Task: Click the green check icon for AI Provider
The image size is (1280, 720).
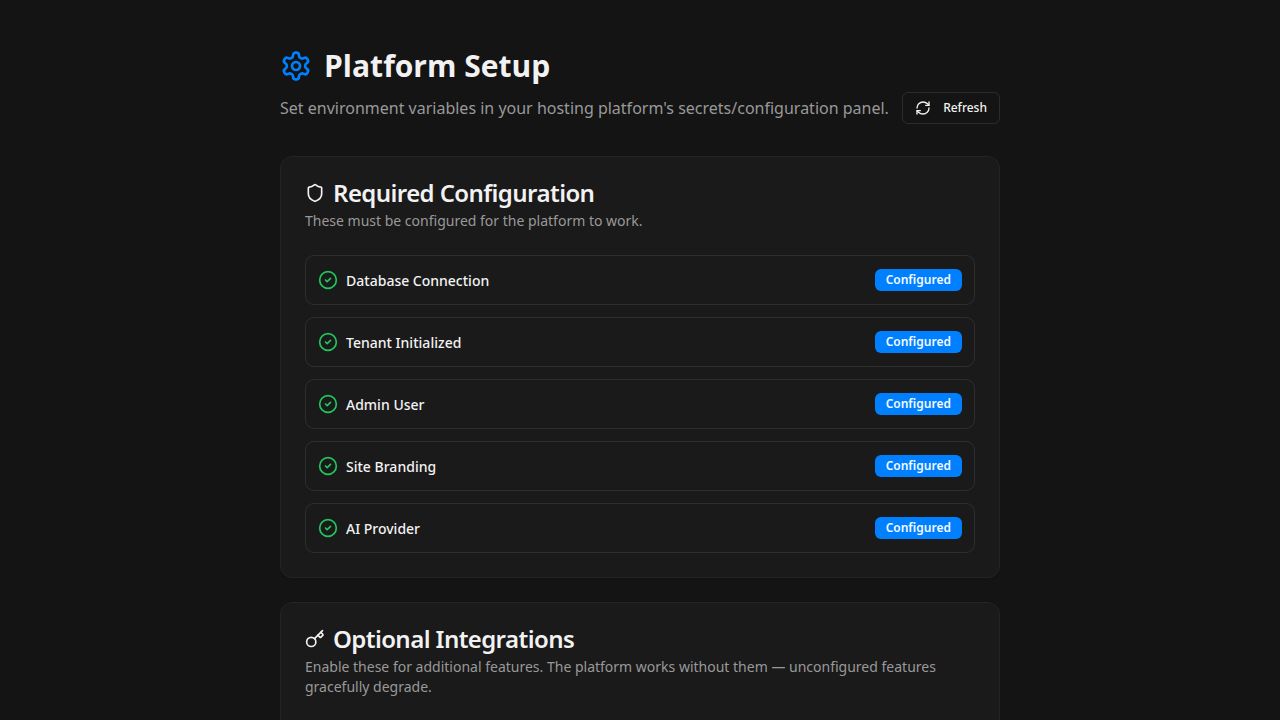Action: 328,528
